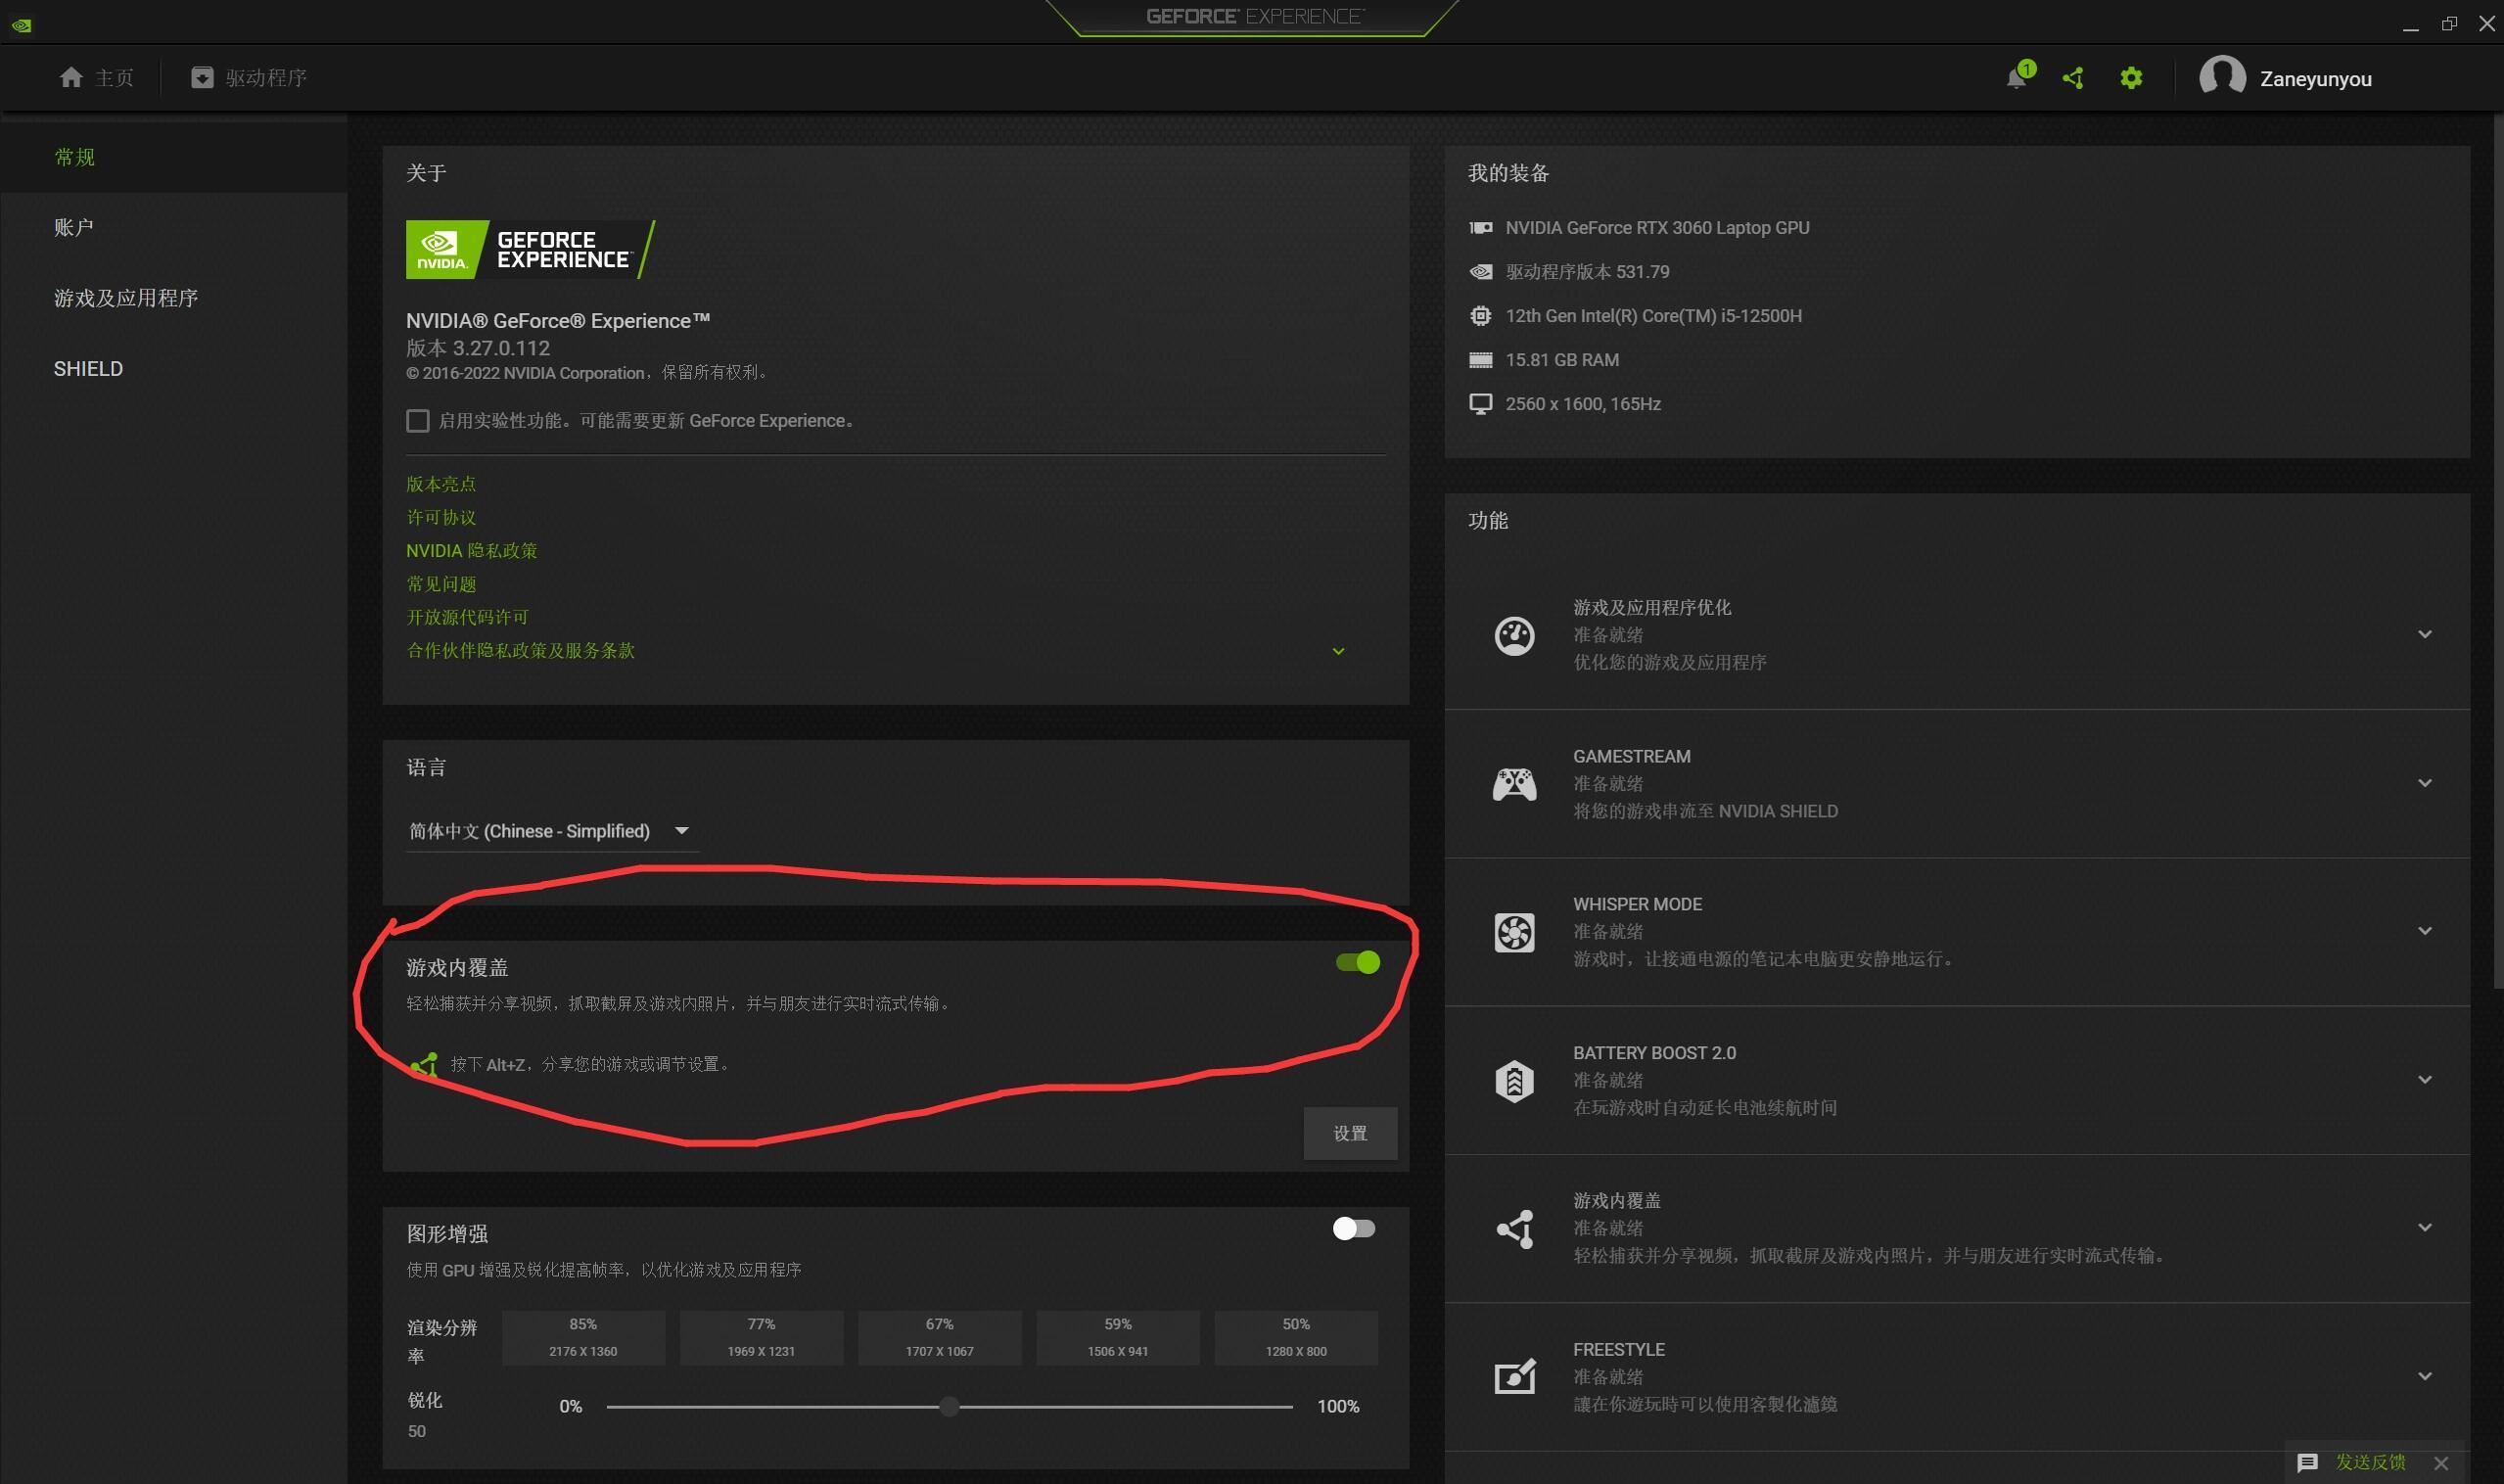This screenshot has height=1484, width=2504.
Task: Click the home icon beside 主页
Action: (71, 77)
